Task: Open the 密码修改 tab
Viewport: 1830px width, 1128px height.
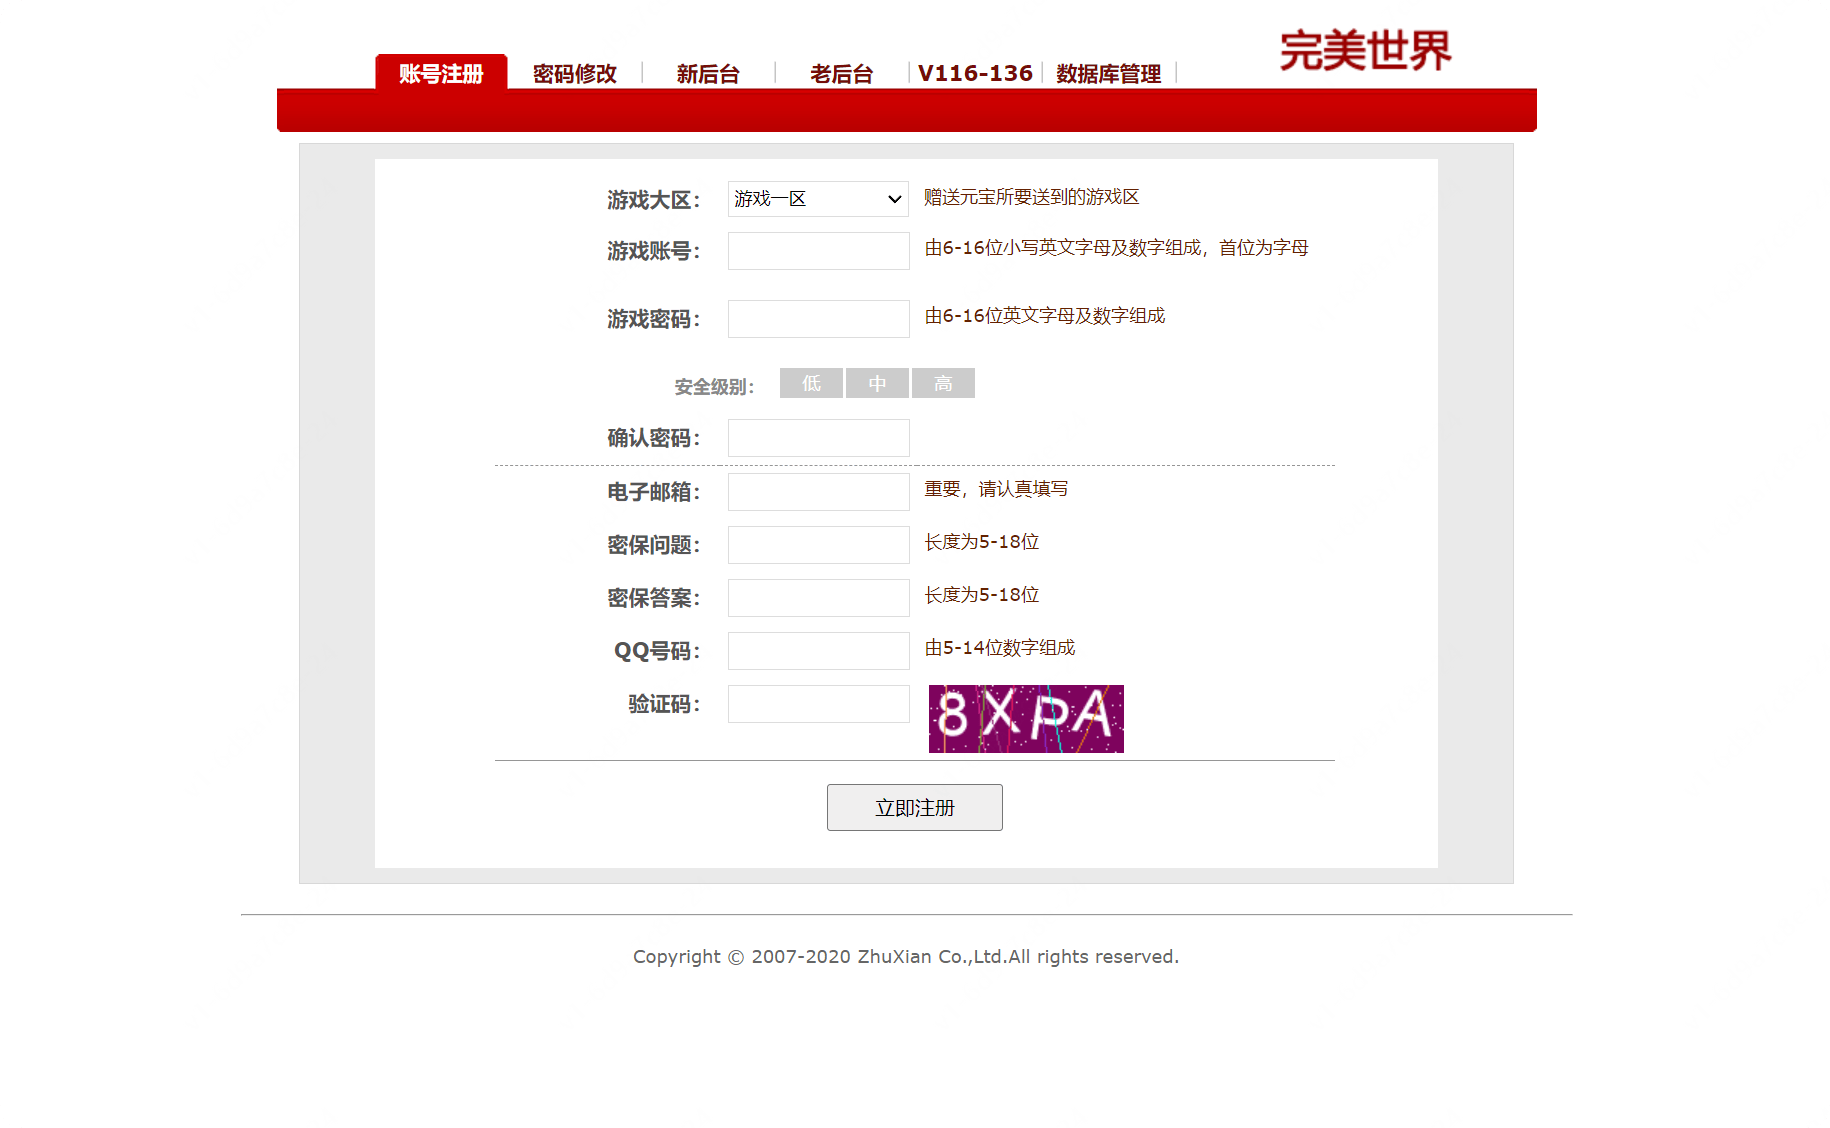Action: [x=574, y=73]
